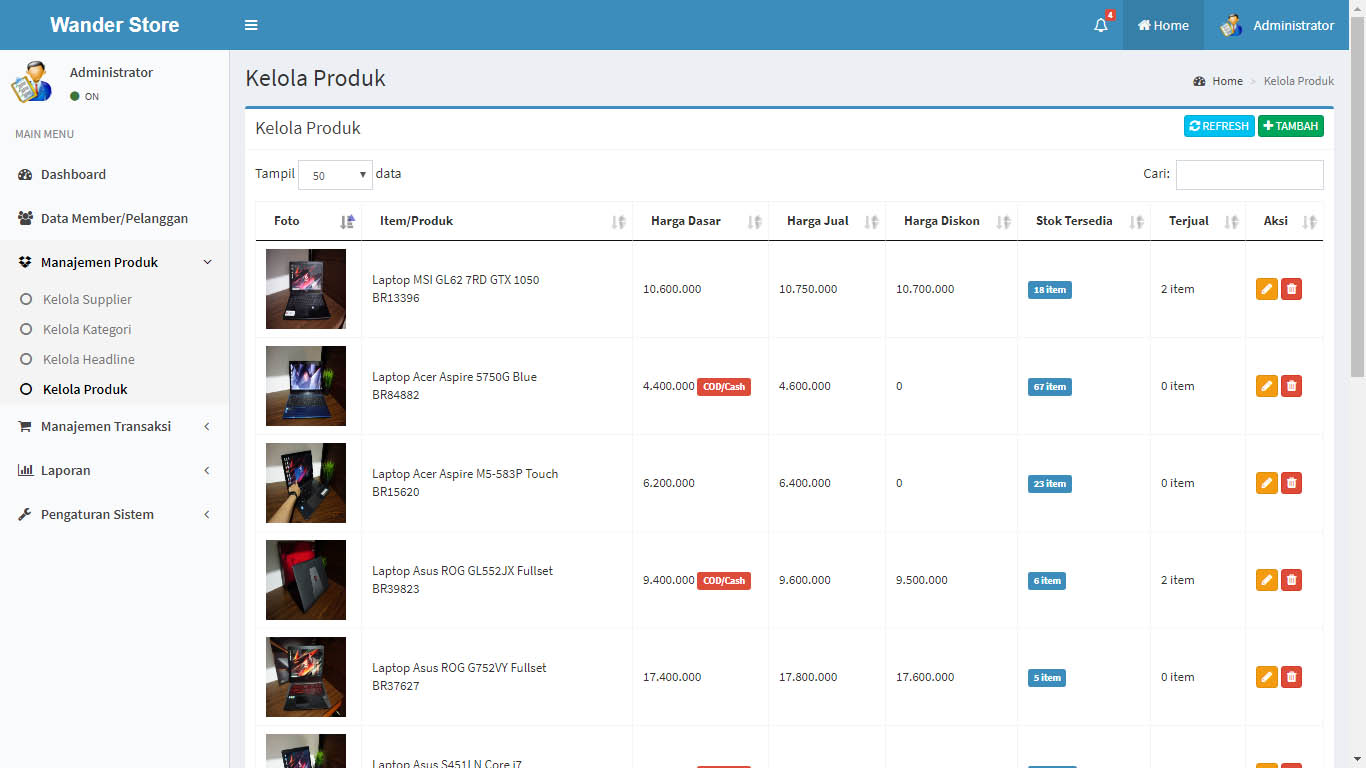Follow the Home breadcrumb link

[1227, 81]
